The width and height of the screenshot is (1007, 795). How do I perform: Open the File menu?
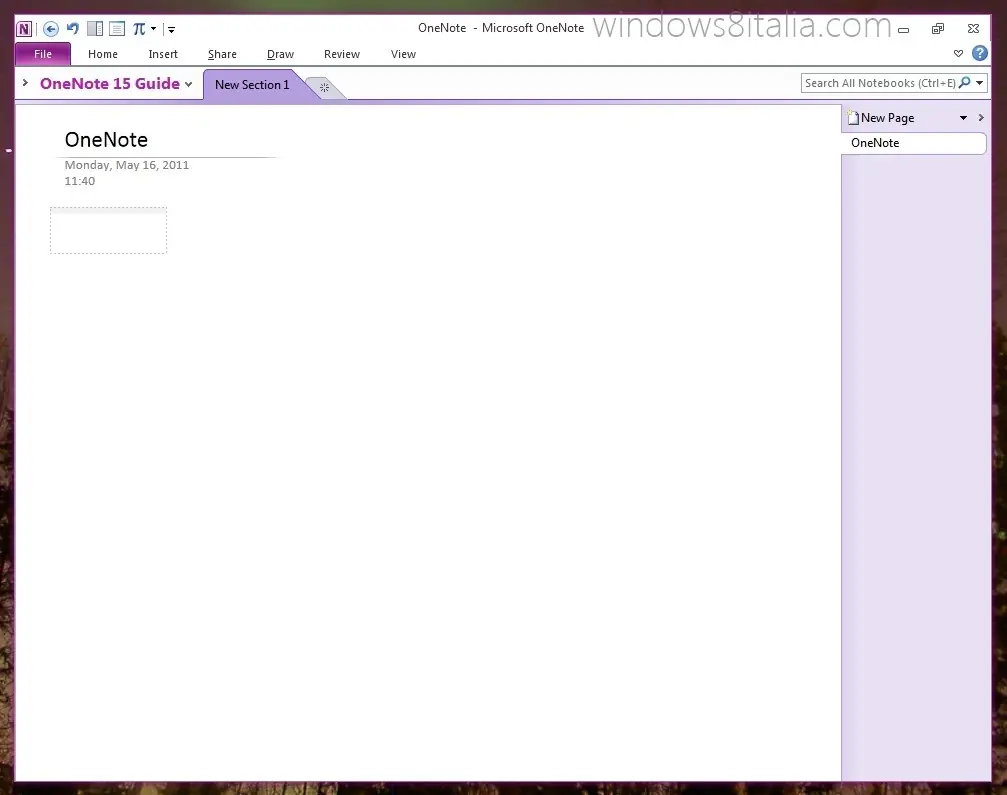coord(42,54)
